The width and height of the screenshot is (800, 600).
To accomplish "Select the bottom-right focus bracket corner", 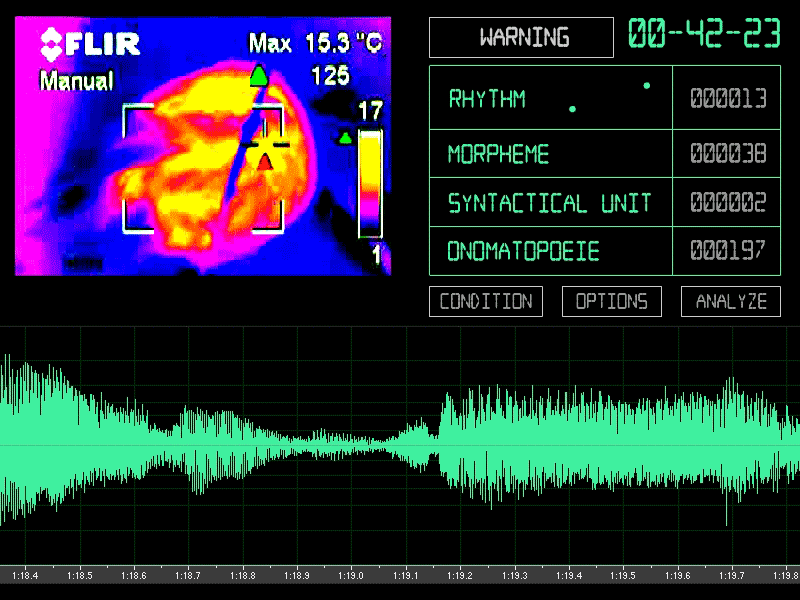I will point(277,223).
